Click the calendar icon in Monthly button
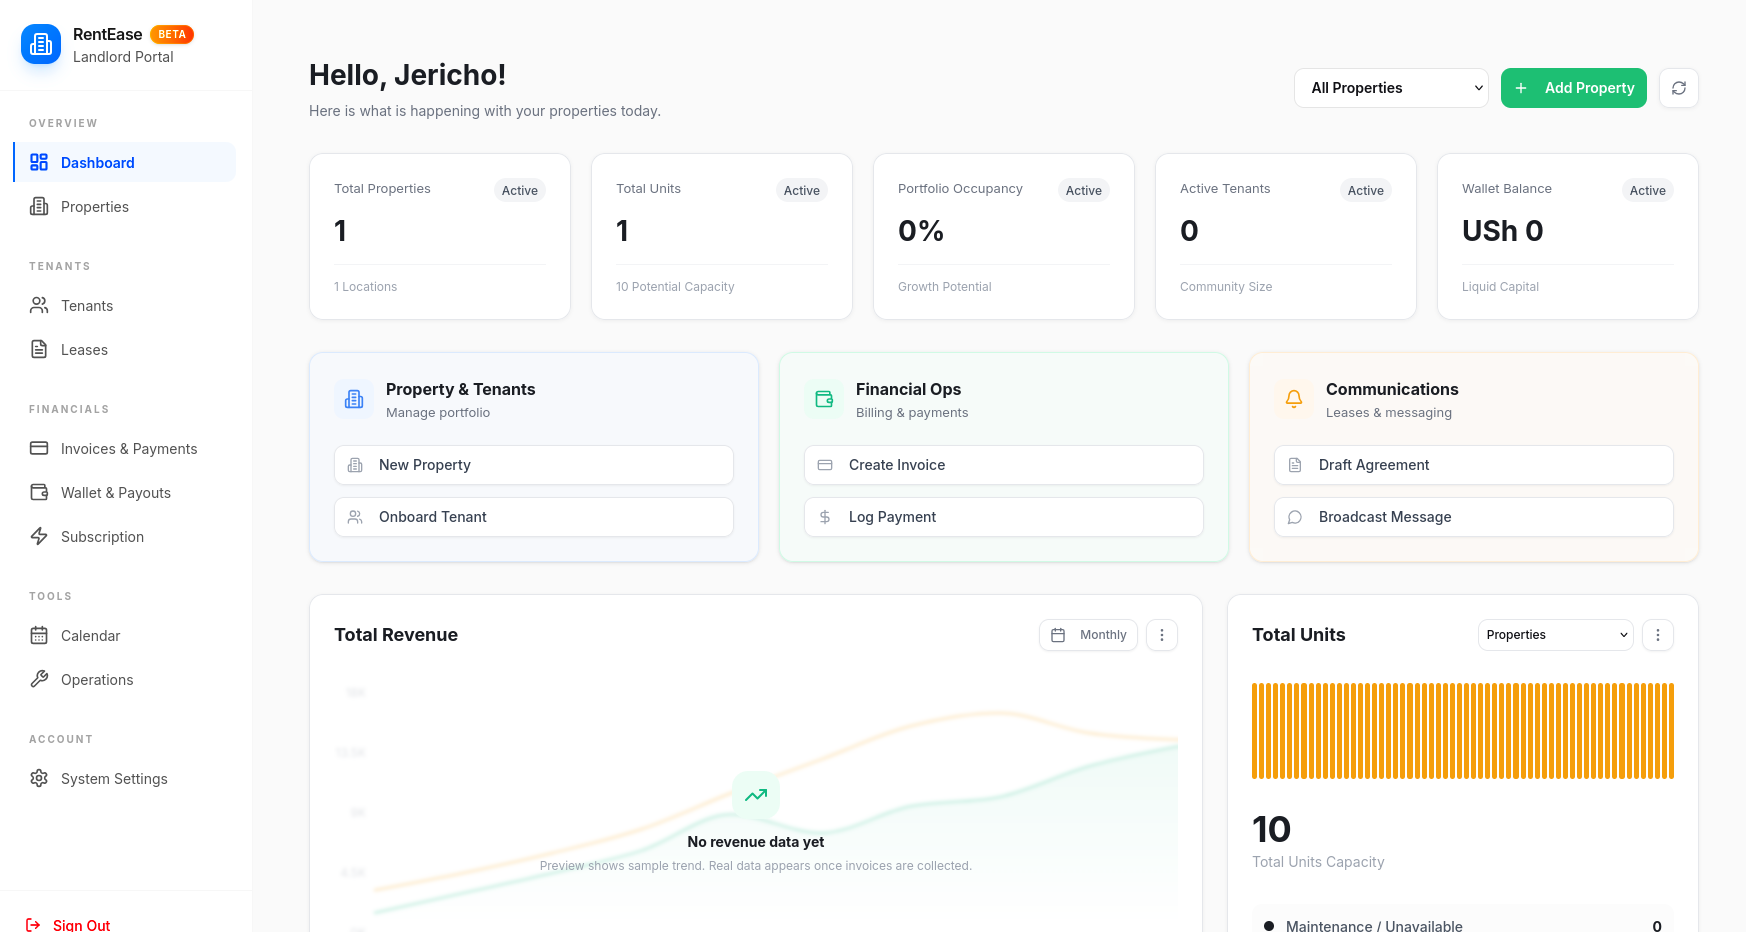The height and width of the screenshot is (932, 1746). coord(1058,635)
